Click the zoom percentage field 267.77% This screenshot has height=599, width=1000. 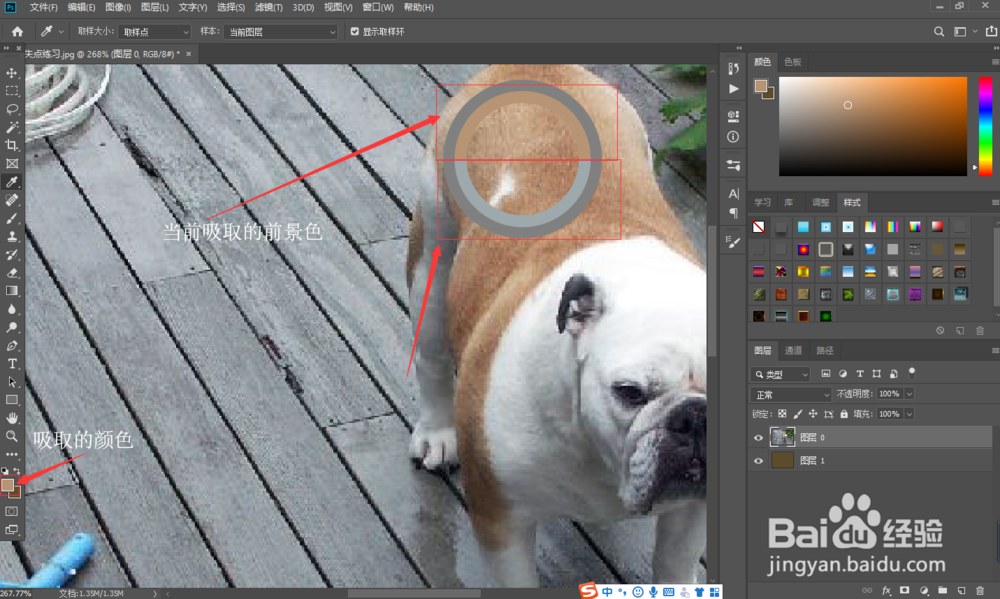coord(15,593)
